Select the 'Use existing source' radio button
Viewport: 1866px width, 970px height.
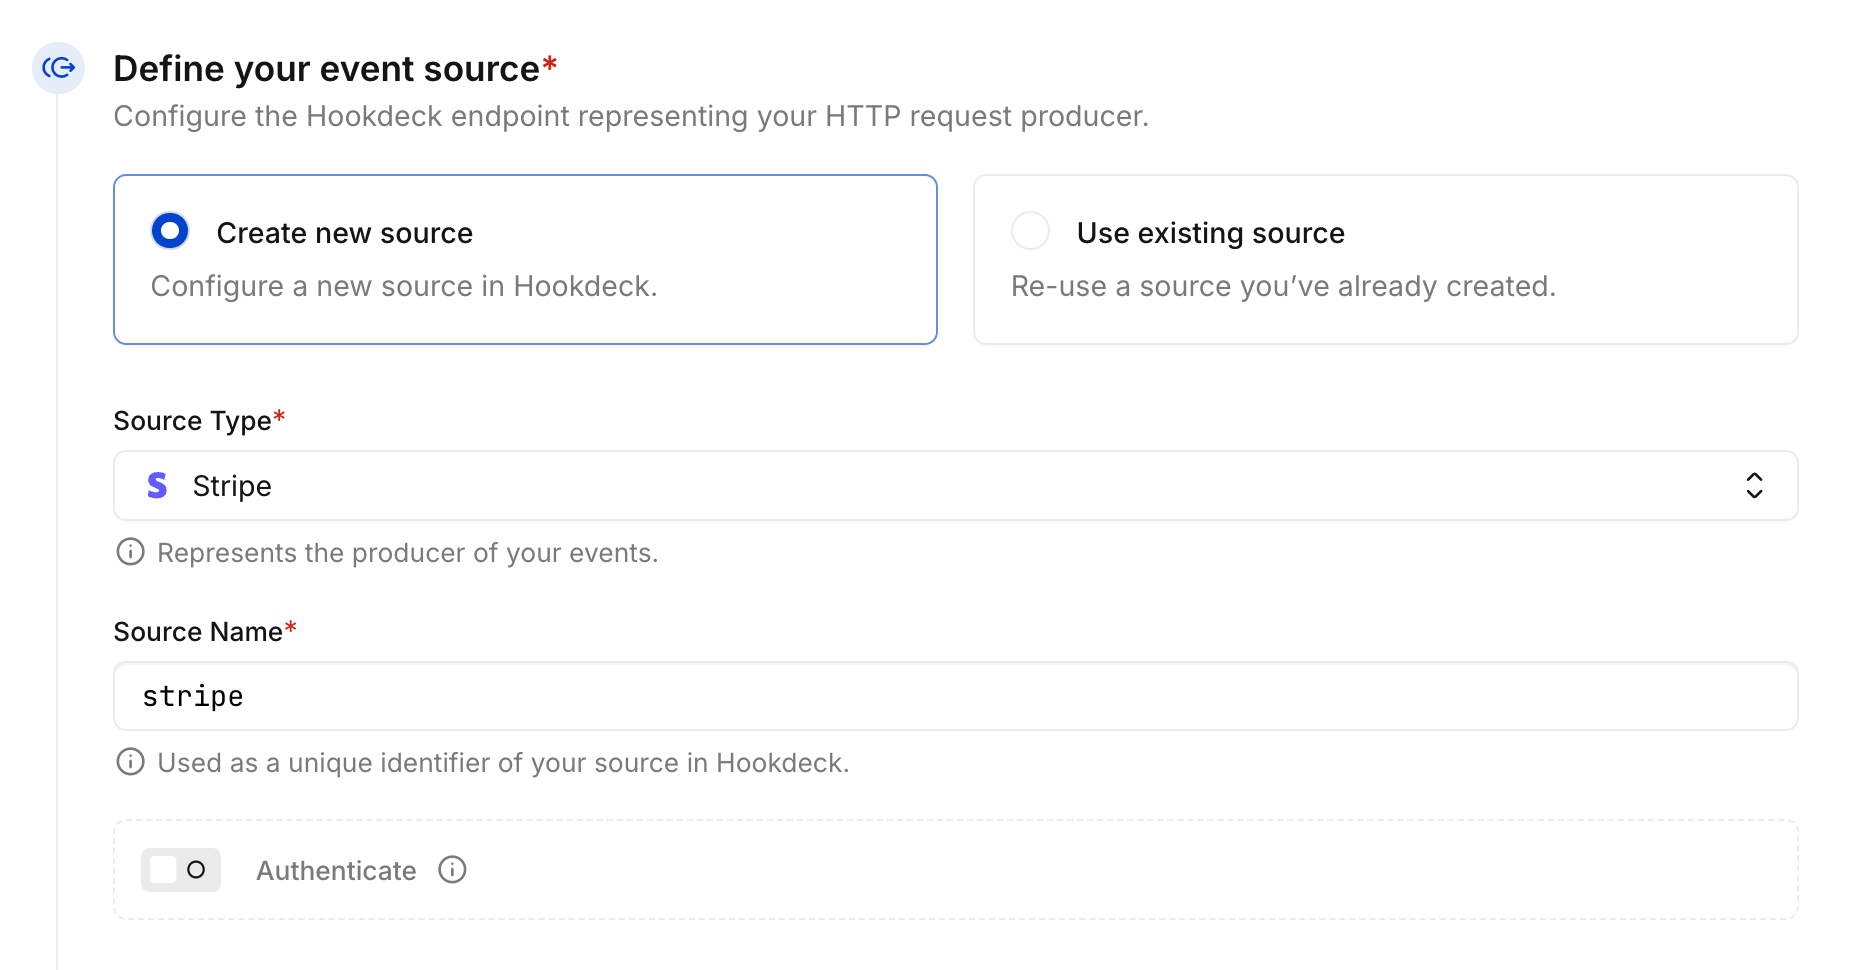[1030, 231]
